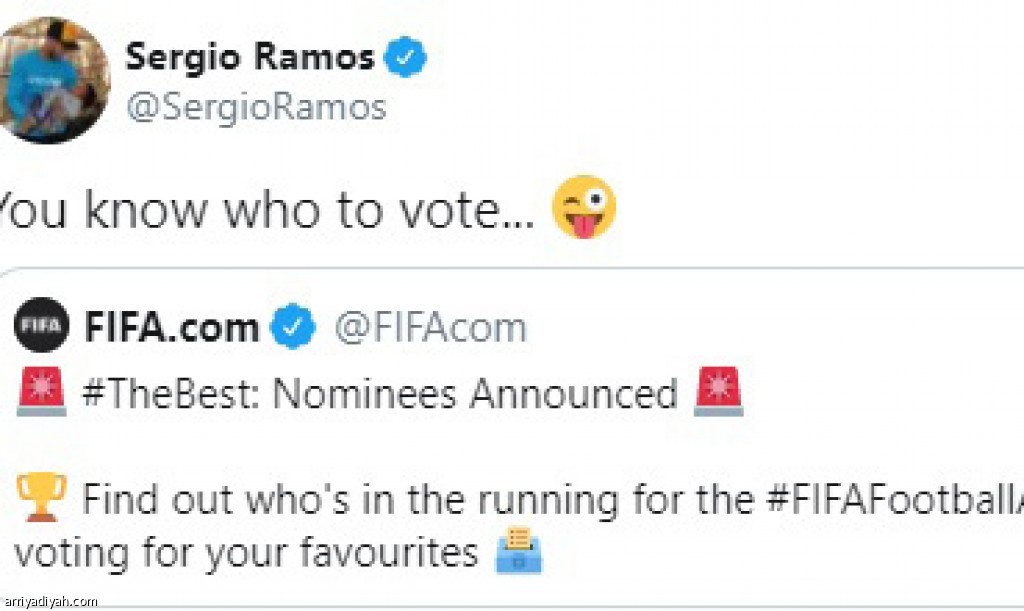This screenshot has width=1024, height=611.
Task: Click the verified badge next to FIFA.com
Action: pyautogui.click(x=296, y=327)
